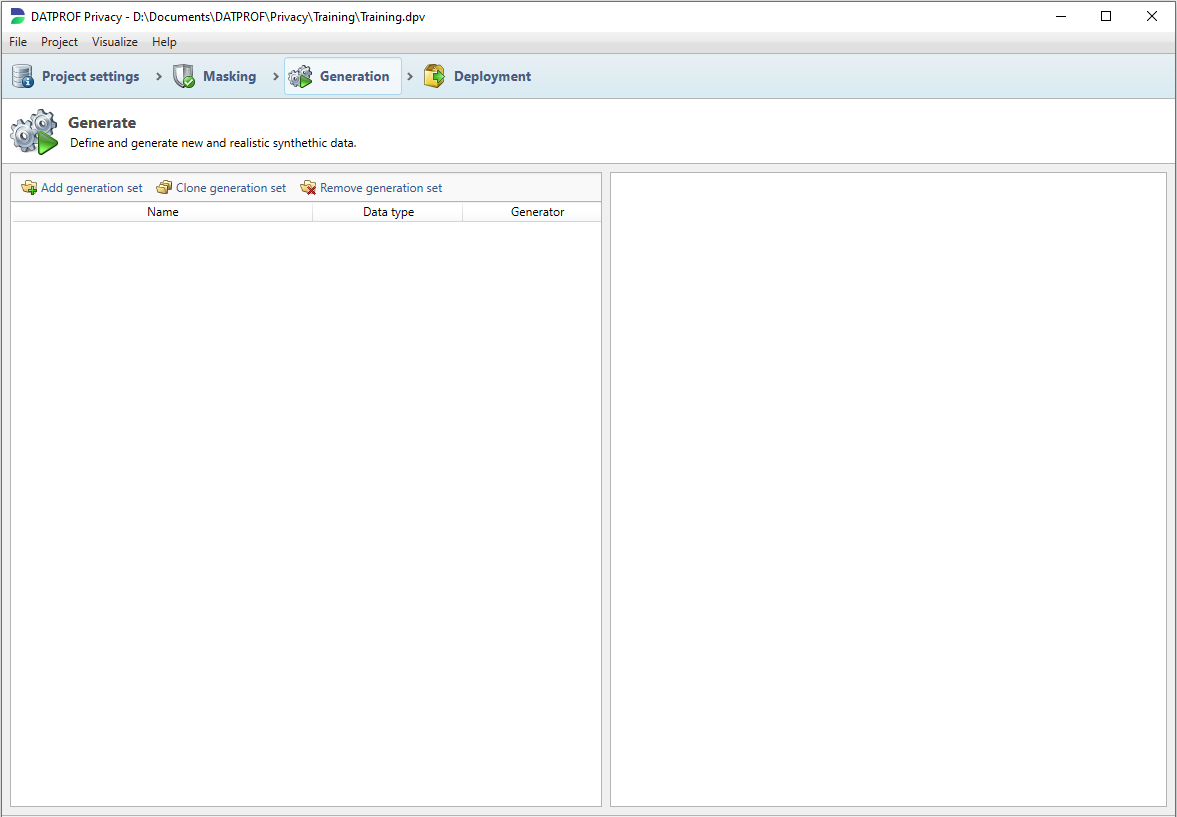
Task: Expand the Visualize menu
Action: tap(115, 42)
